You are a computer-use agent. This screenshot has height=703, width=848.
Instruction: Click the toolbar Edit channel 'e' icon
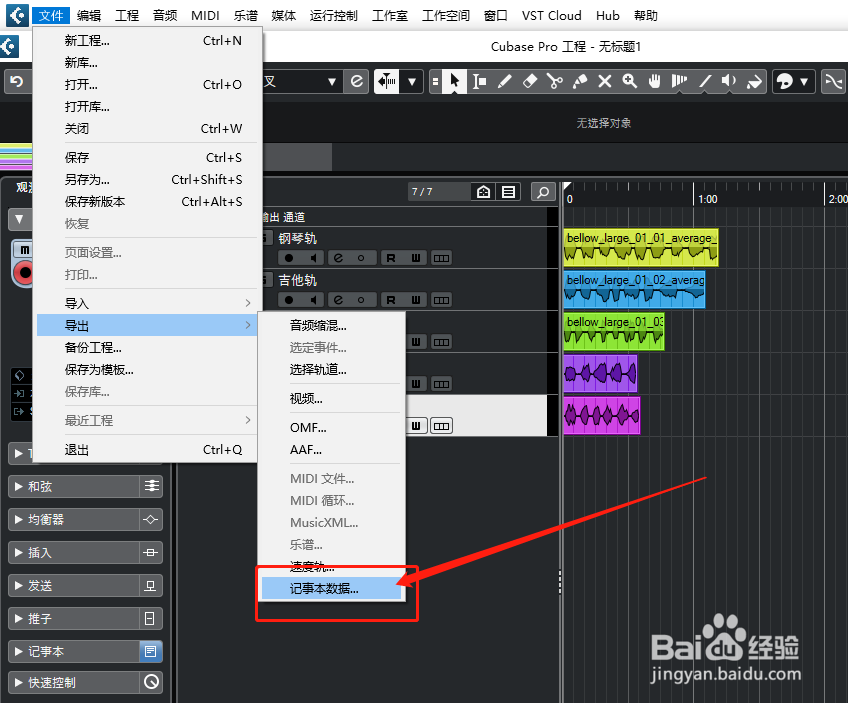point(357,82)
